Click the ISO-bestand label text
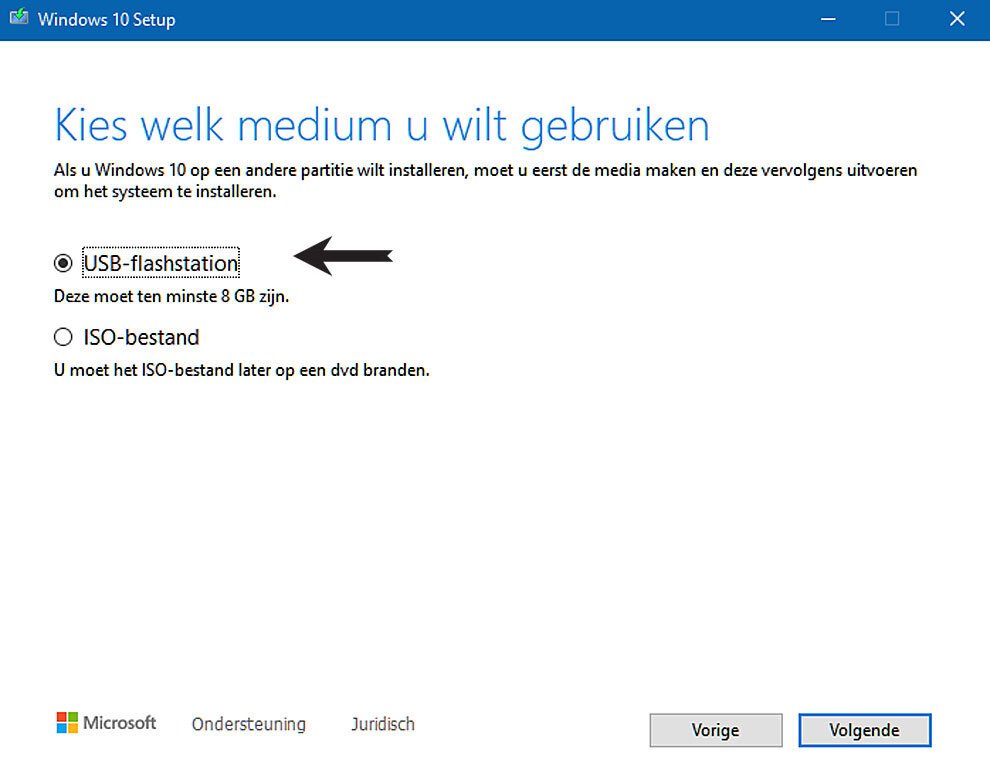 click(x=141, y=337)
